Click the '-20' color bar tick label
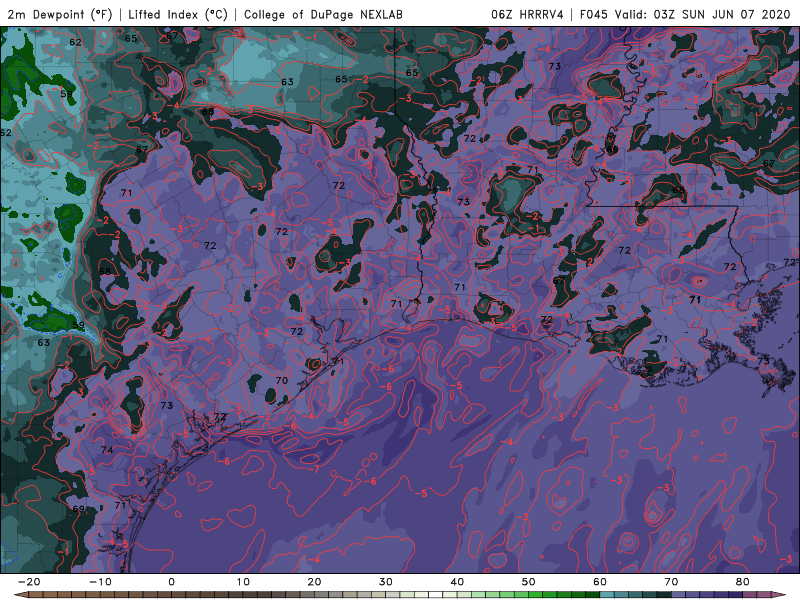This screenshot has width=800, height=600. click(28, 582)
